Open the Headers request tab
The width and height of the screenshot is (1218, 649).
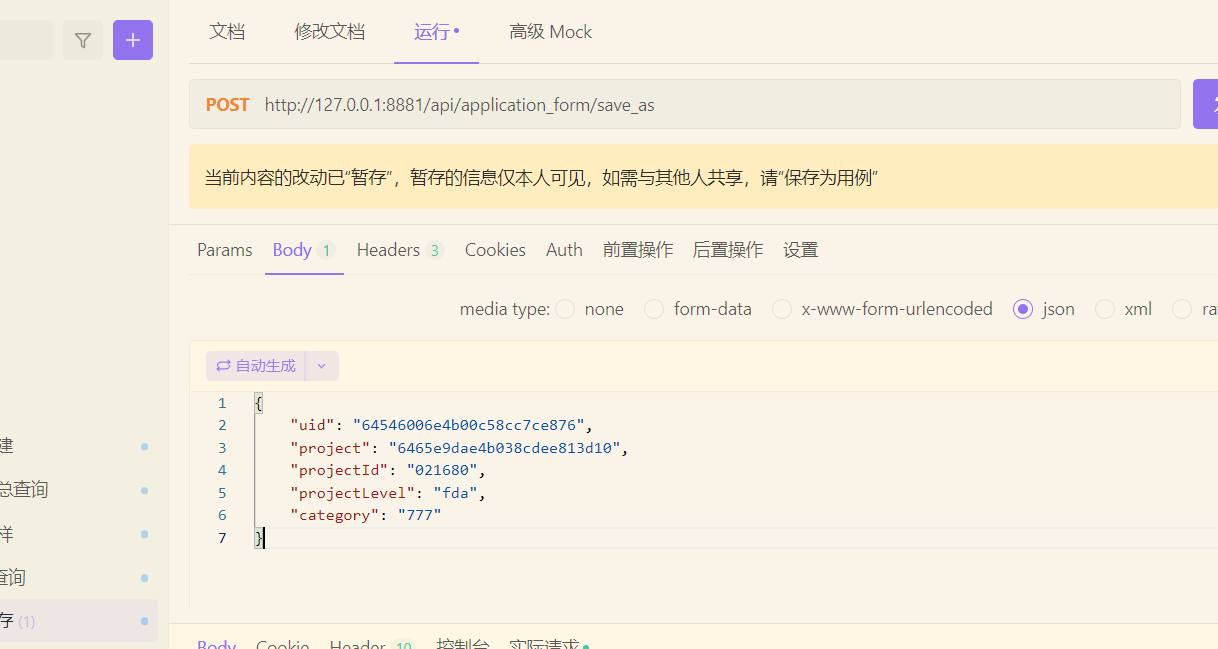388,250
